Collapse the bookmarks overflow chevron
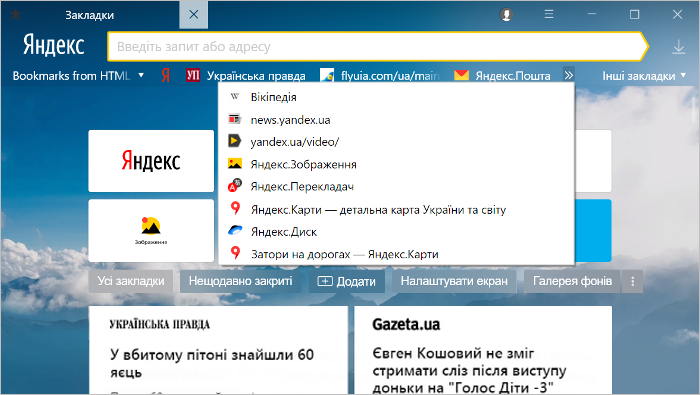 (568, 75)
